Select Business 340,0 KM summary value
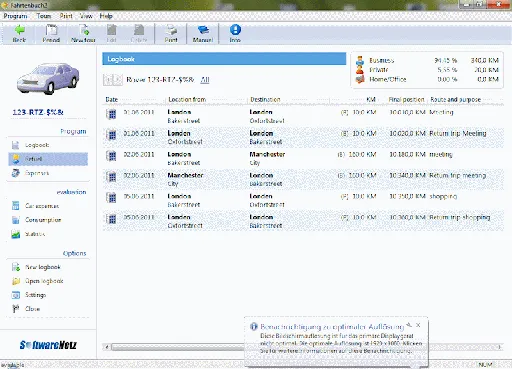The width and height of the screenshot is (512, 369). tap(484, 60)
